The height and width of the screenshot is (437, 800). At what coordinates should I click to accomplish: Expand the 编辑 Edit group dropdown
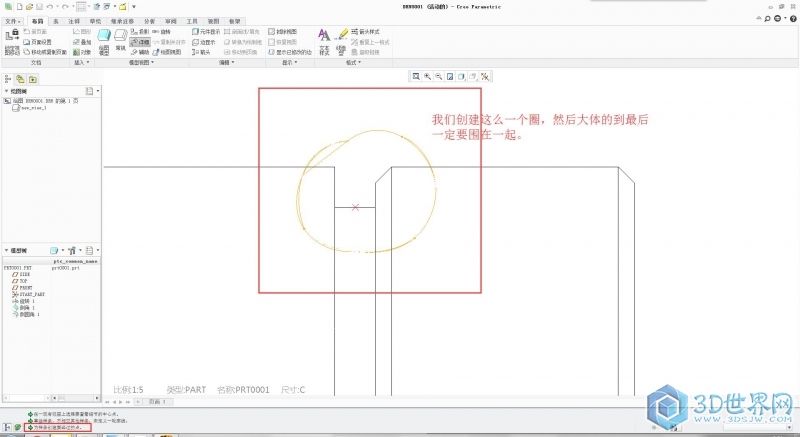tap(227, 62)
